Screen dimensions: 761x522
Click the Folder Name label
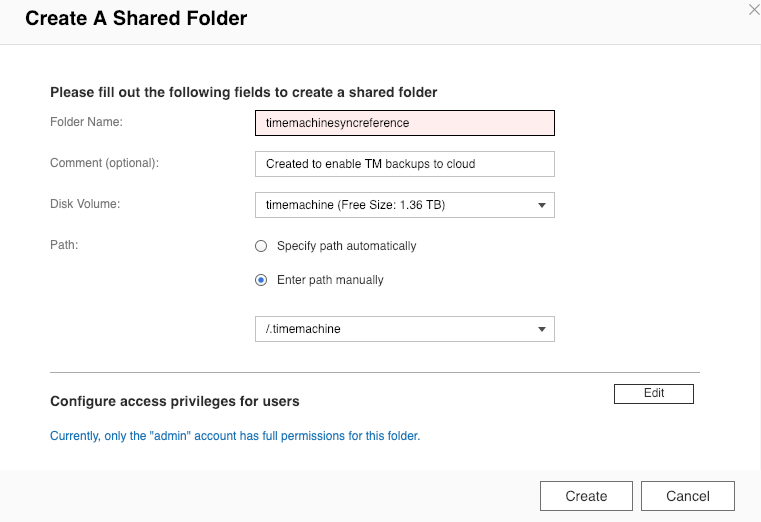coord(86,122)
